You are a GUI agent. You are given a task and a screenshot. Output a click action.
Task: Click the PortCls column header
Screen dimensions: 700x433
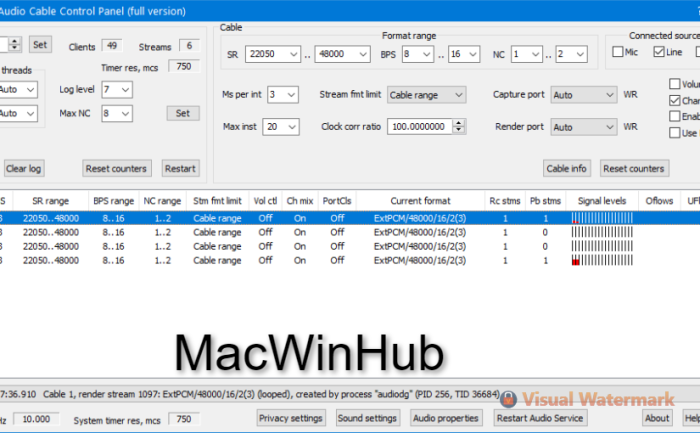[337, 201]
